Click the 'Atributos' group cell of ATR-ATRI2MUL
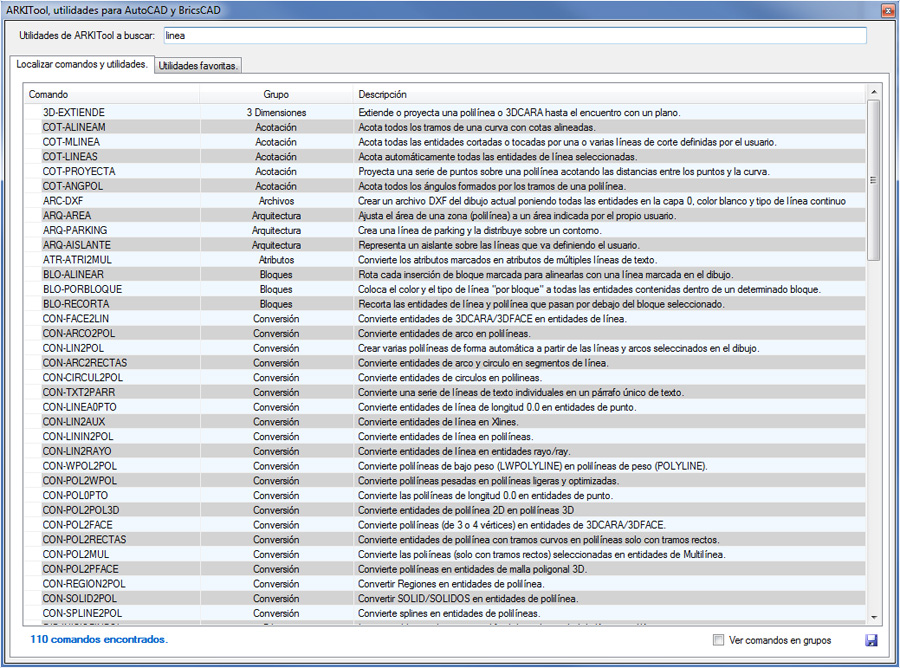Screen dimensions: 900x668 click(x=276, y=260)
